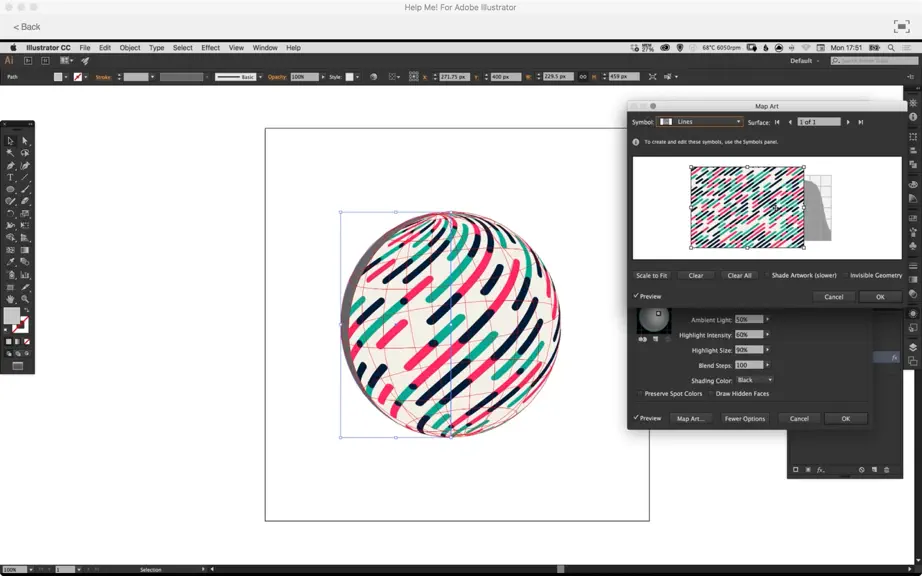Click the Clear All button
The width and height of the screenshot is (922, 576).
(x=739, y=275)
